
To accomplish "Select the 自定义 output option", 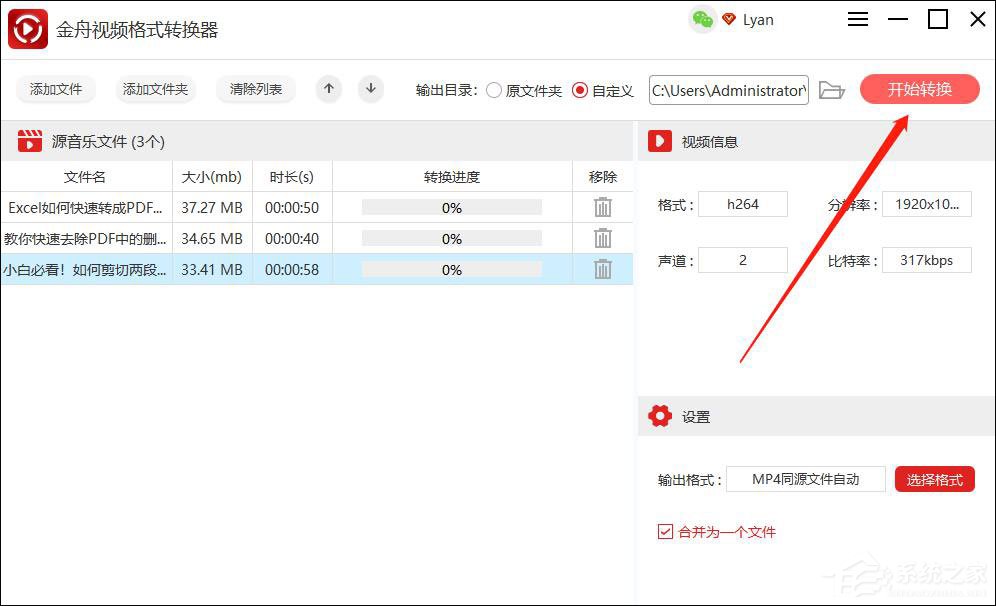I will point(580,89).
